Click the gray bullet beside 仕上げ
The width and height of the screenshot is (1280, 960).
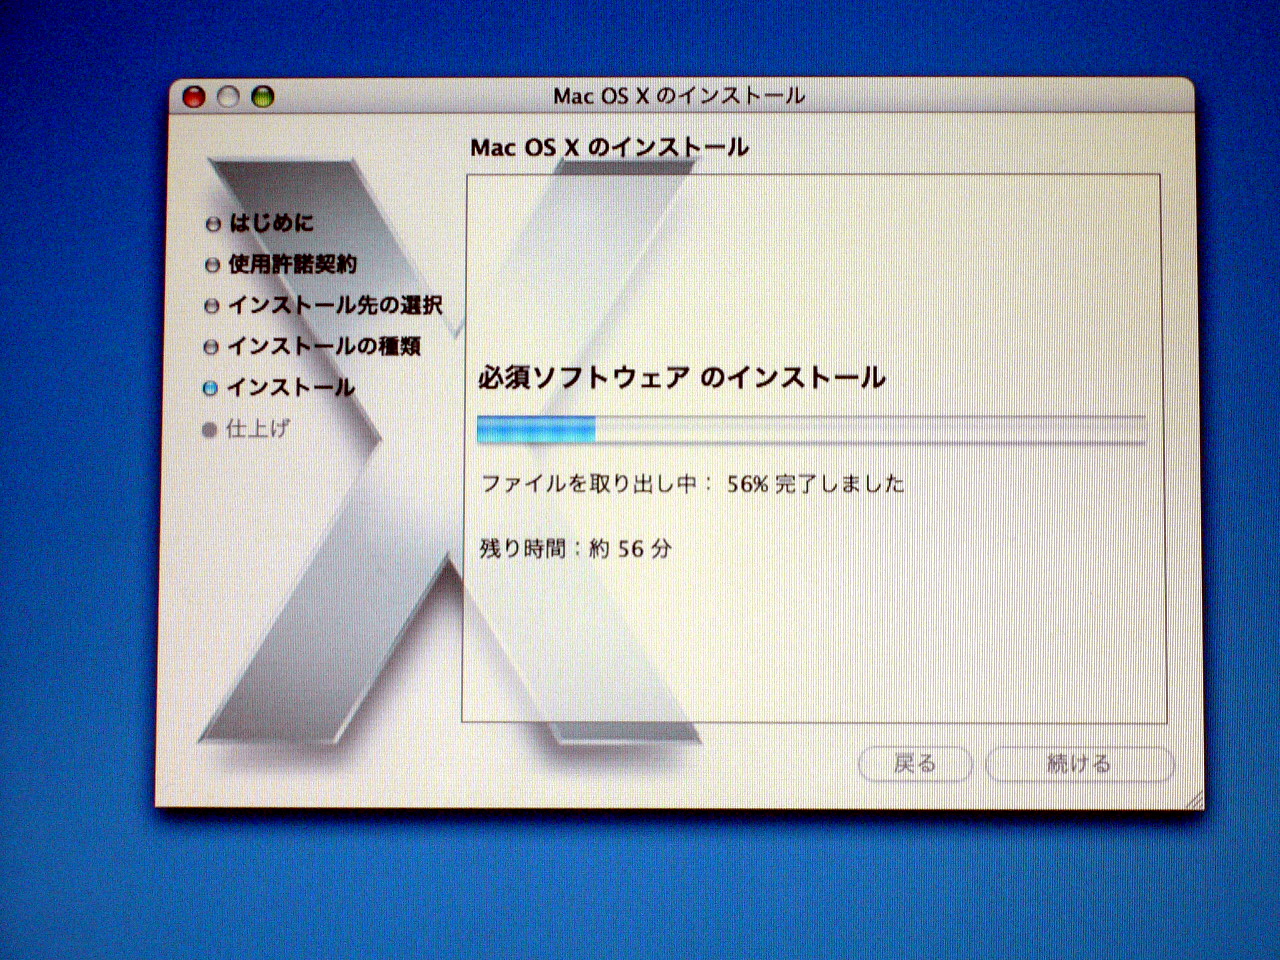(x=209, y=430)
